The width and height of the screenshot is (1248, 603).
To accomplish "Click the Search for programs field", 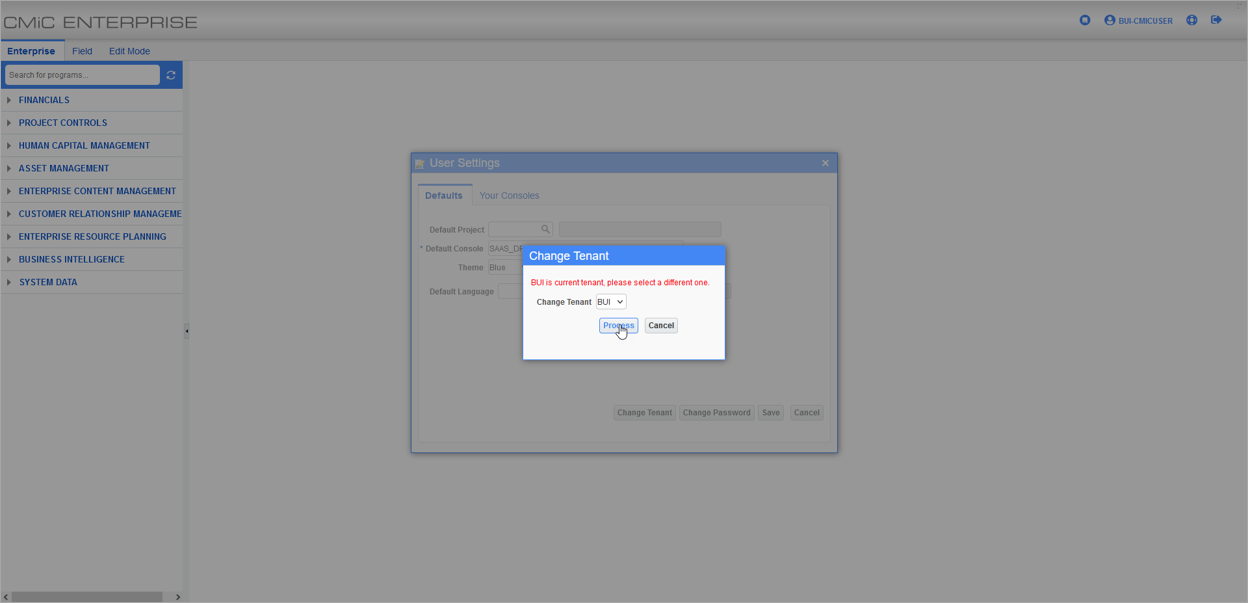I will tap(82, 75).
